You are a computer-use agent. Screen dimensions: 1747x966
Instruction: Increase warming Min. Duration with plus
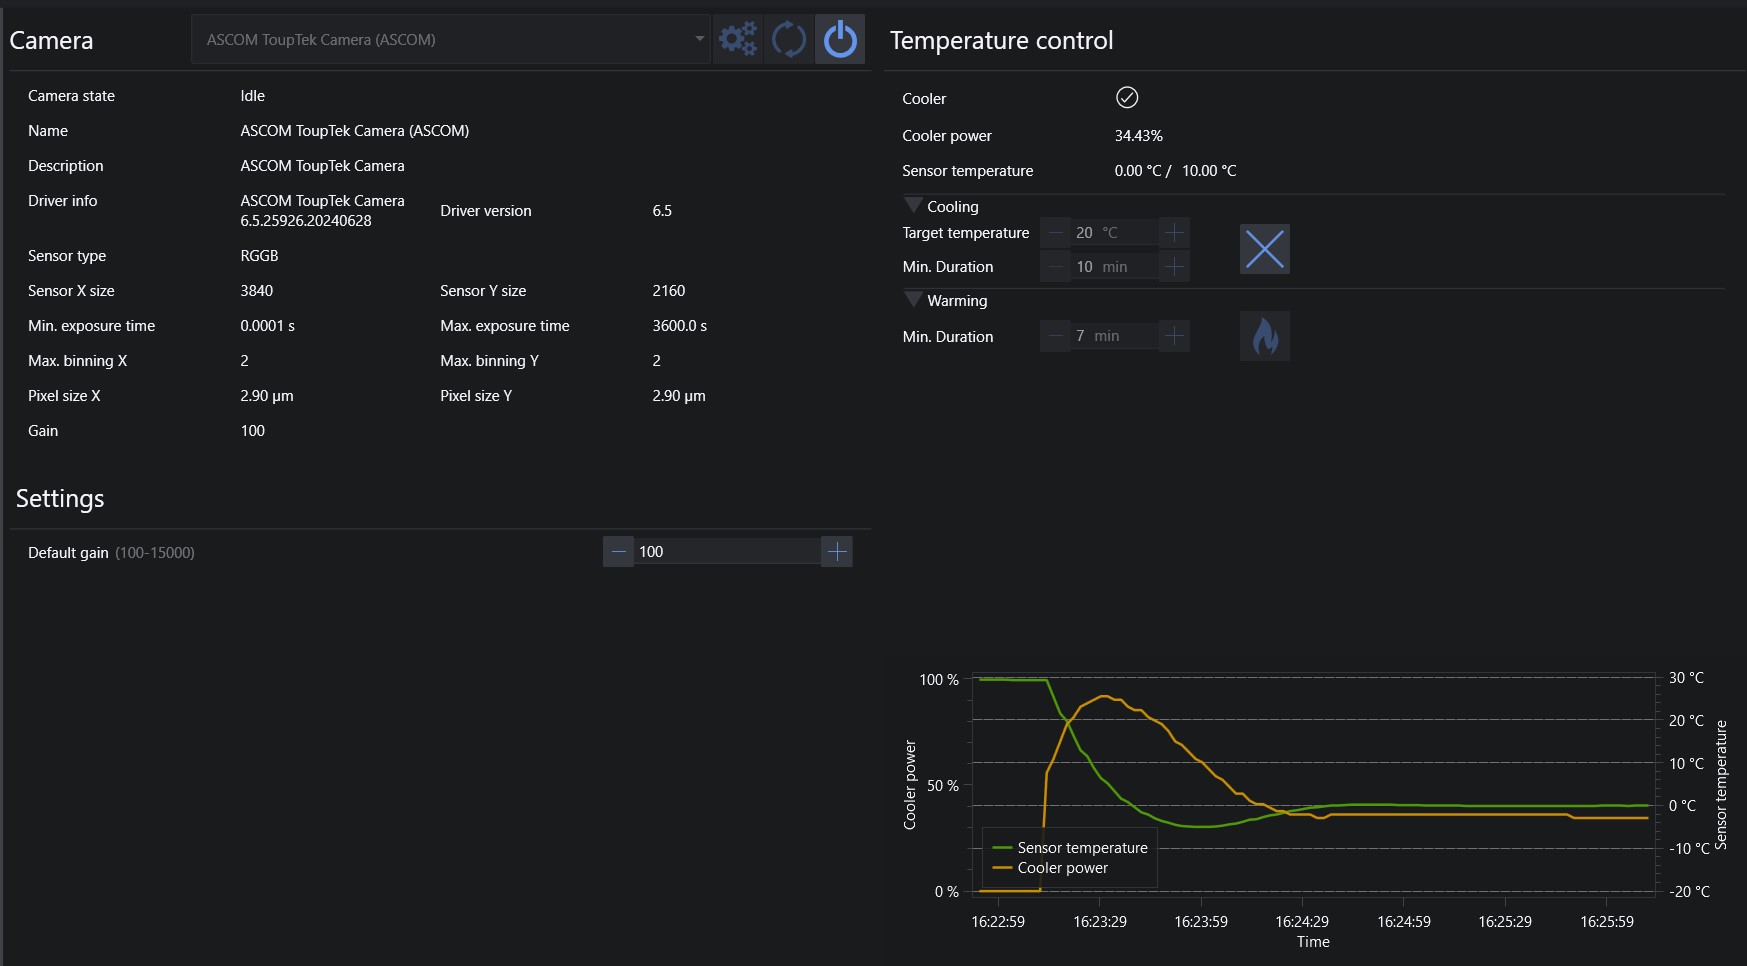(x=1174, y=336)
